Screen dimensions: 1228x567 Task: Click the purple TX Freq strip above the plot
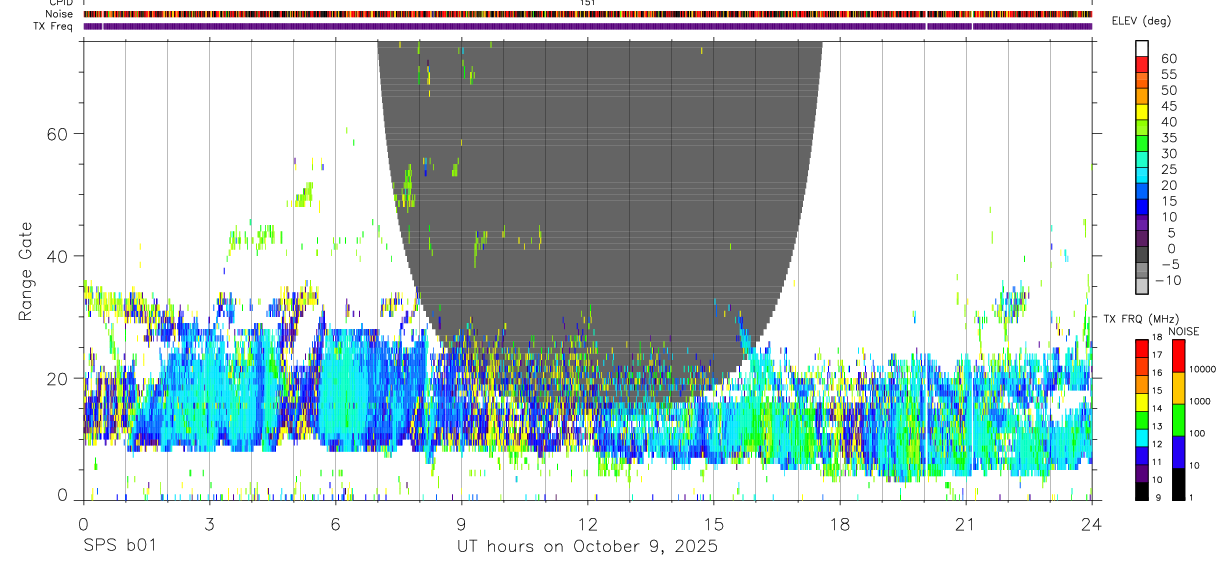[588, 26]
